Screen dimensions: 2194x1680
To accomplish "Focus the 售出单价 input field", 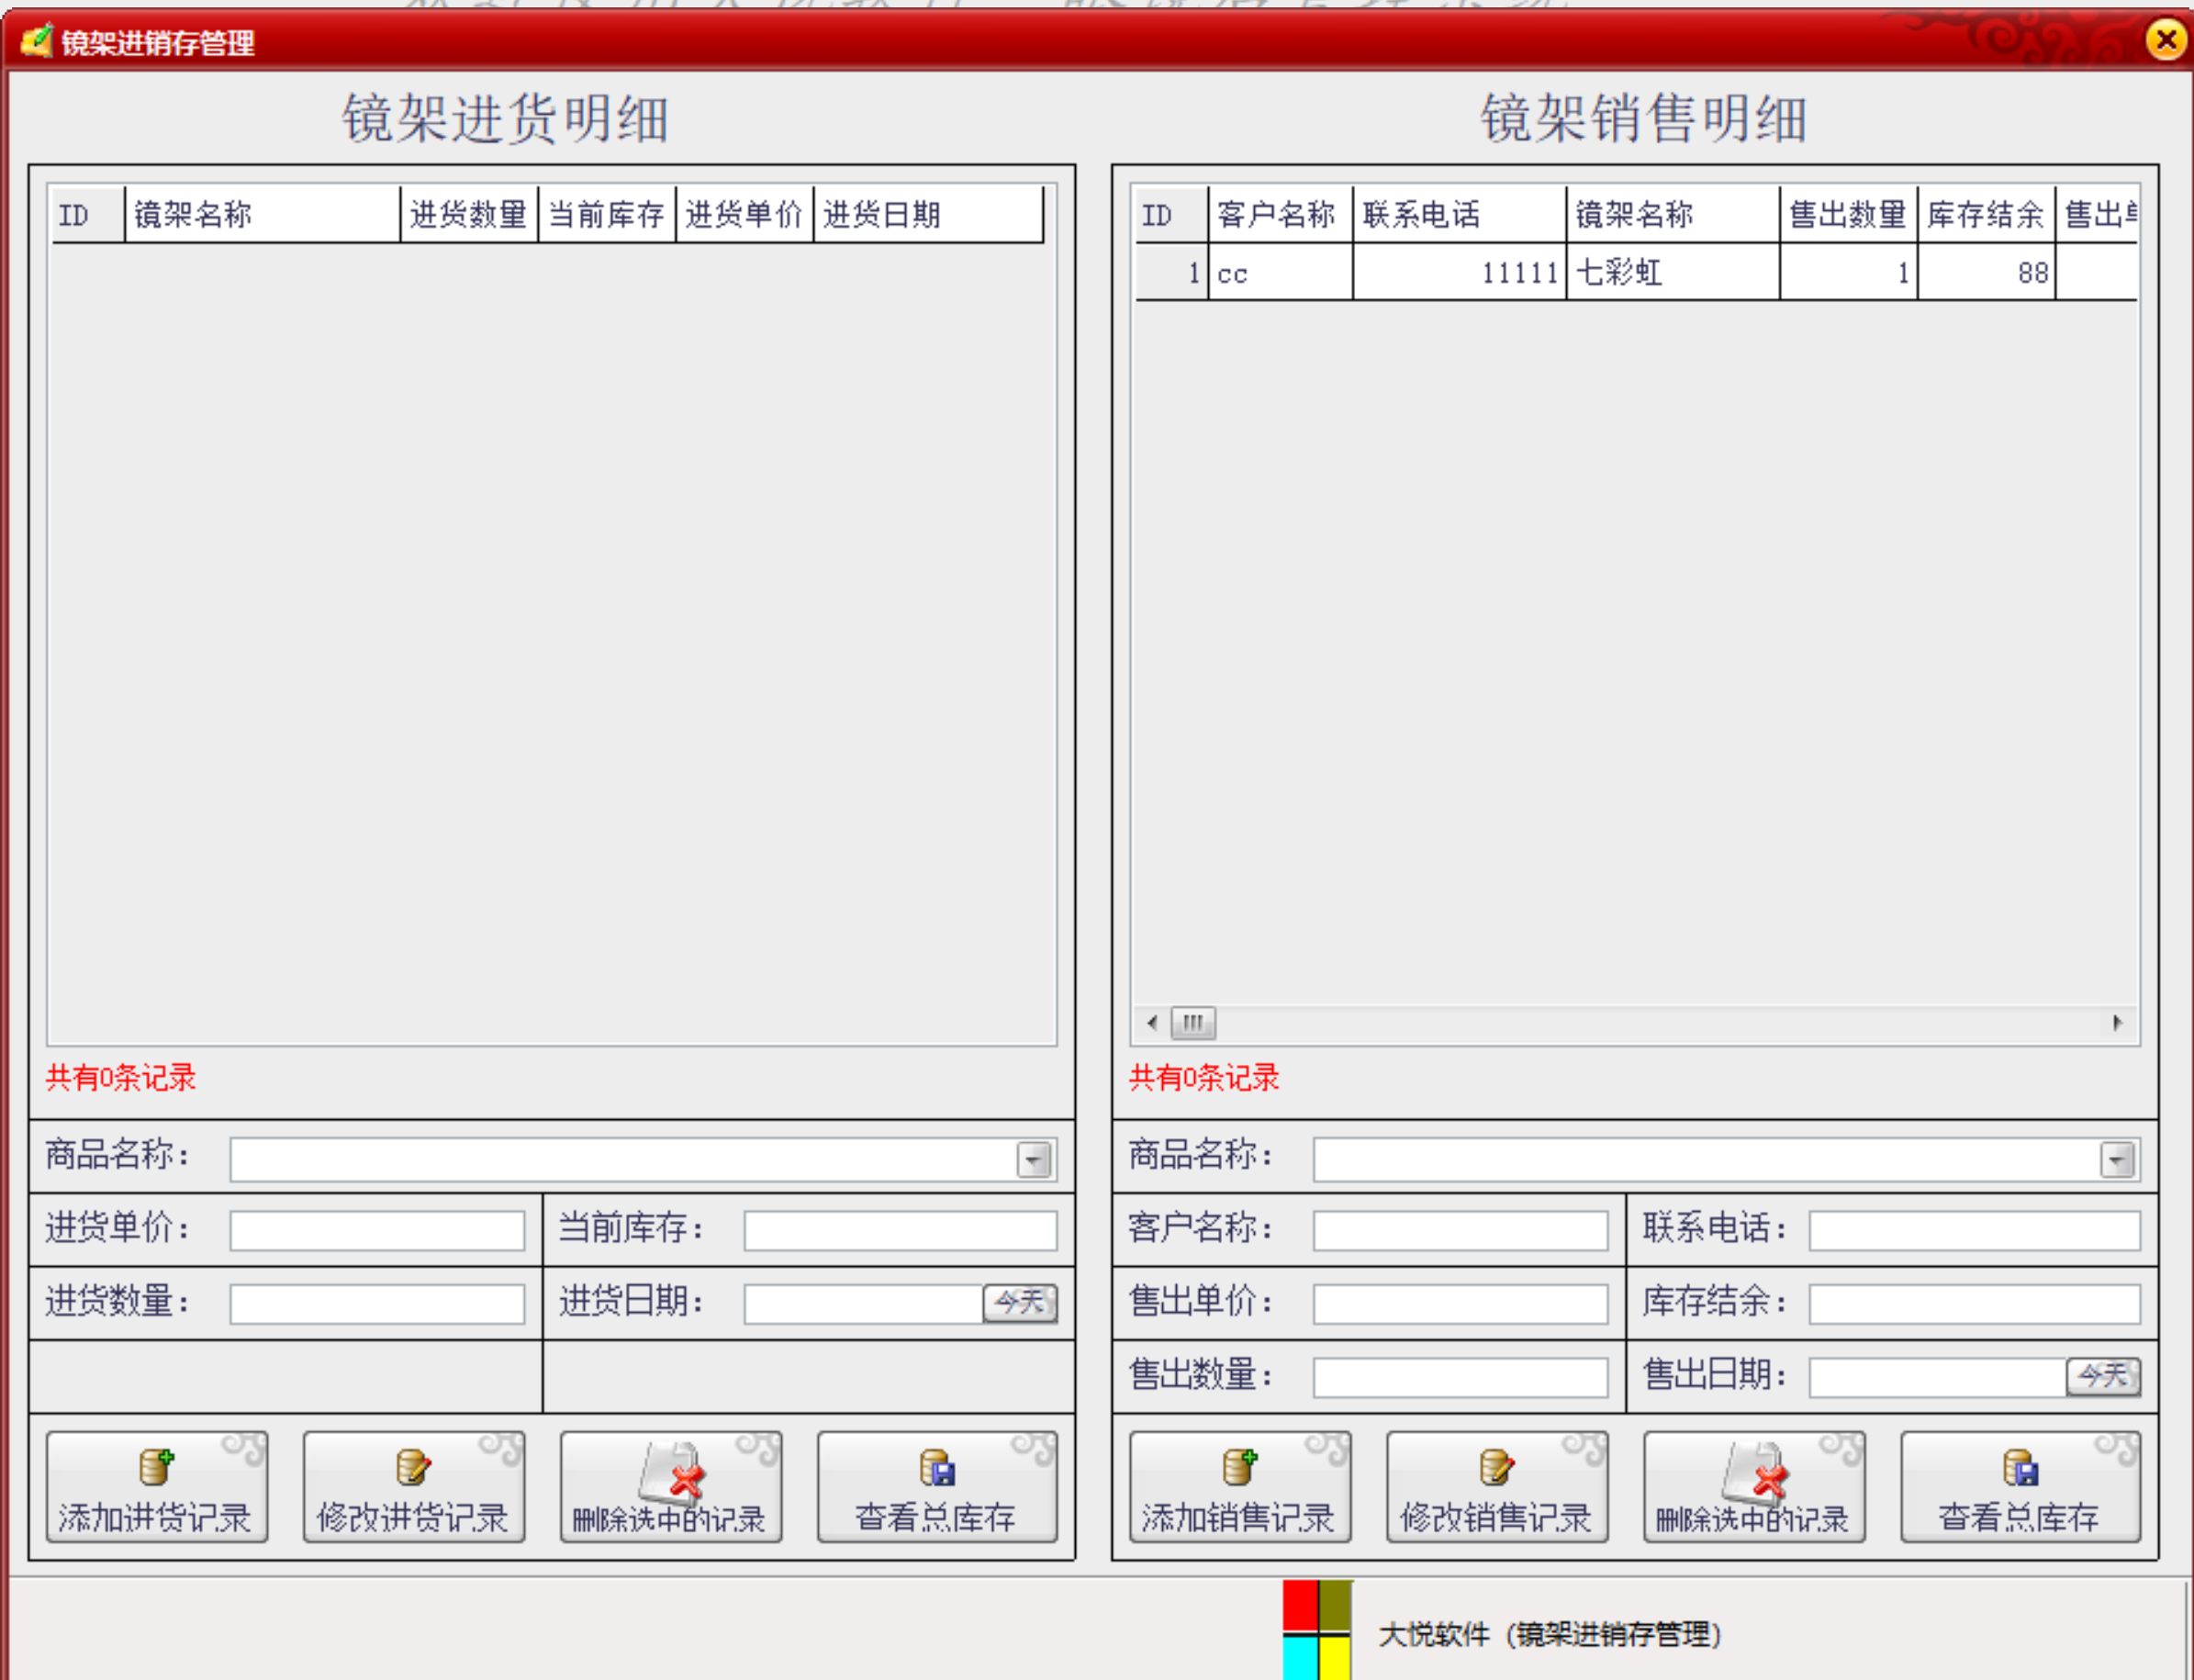I will 1460,1304.
